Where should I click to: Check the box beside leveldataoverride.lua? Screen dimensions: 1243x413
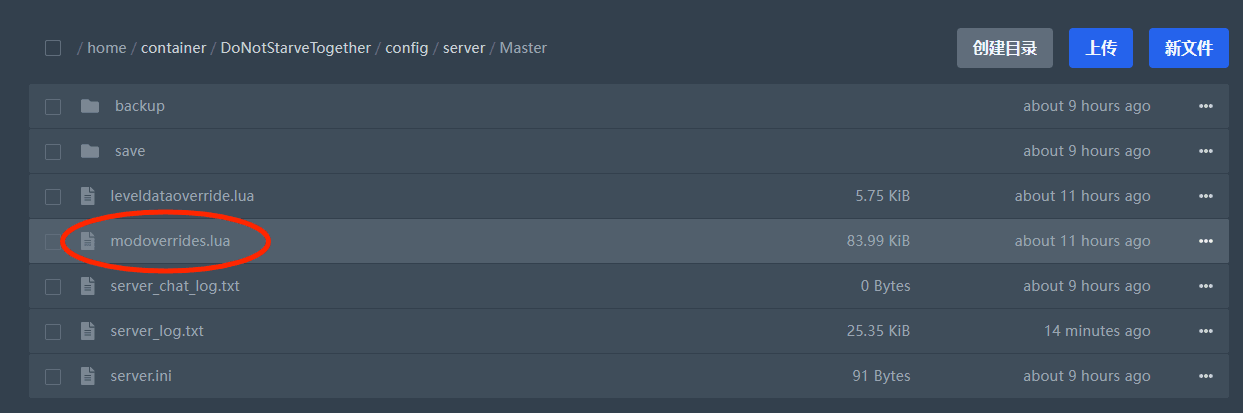click(53, 196)
